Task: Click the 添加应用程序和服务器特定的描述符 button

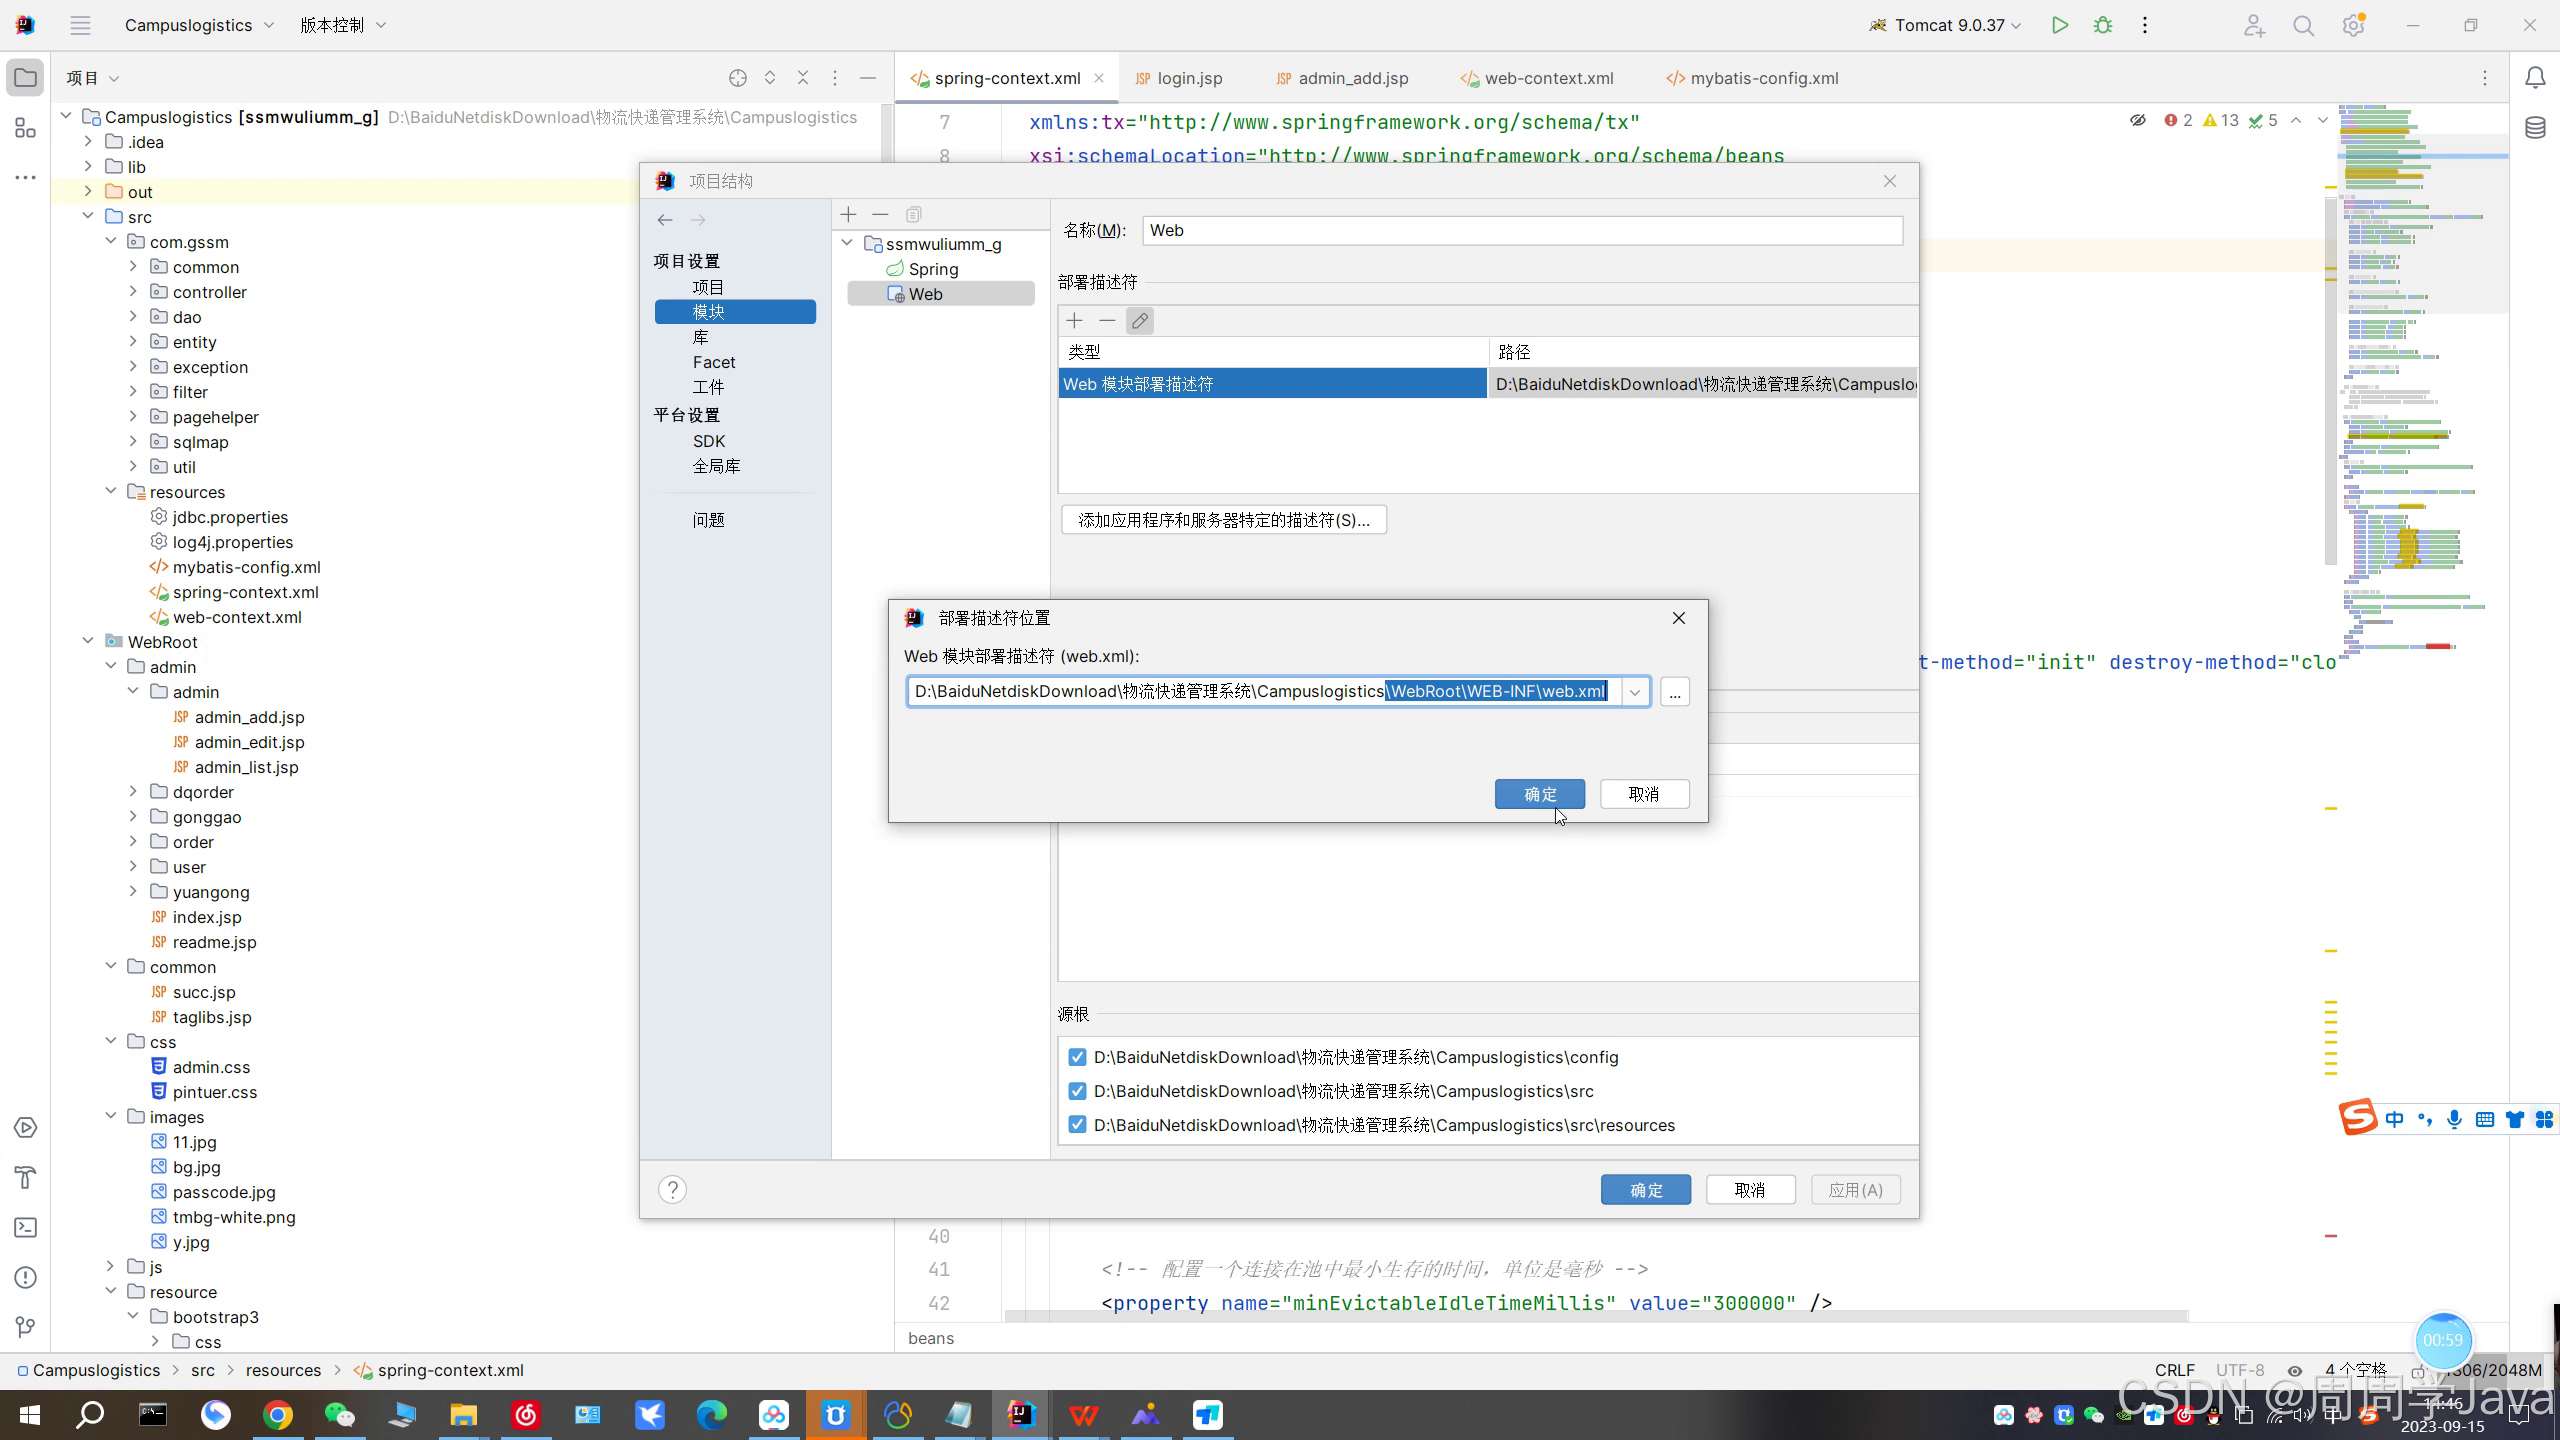Action: (x=1223, y=520)
